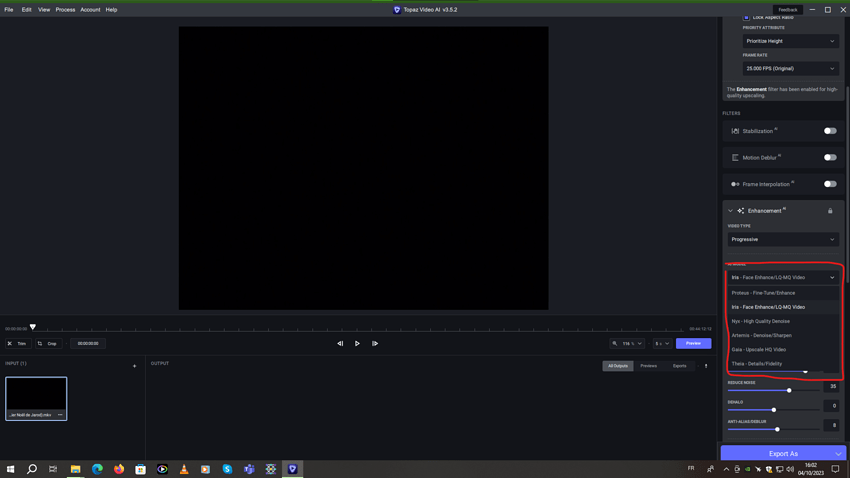Step back one frame
Screen dimensions: 850x478
pyautogui.click(x=340, y=344)
